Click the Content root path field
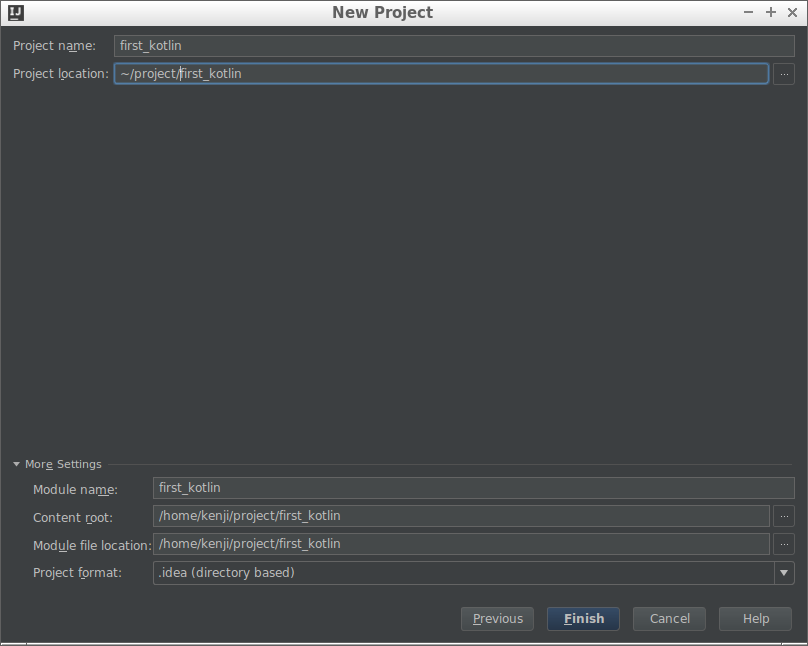The height and width of the screenshot is (646, 808). (x=461, y=516)
